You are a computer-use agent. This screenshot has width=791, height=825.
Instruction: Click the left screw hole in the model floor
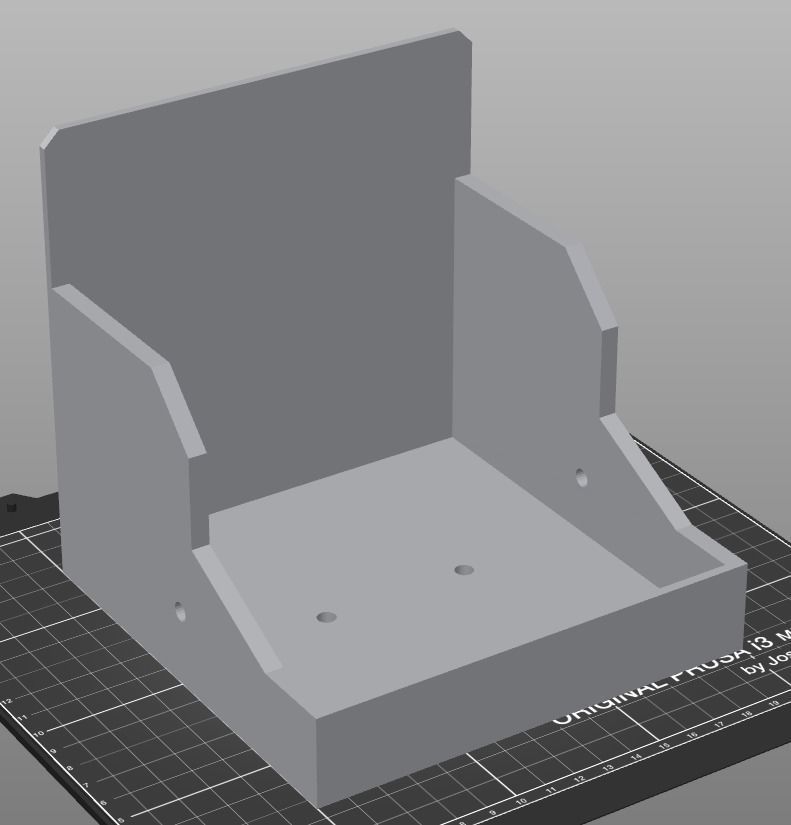pyautogui.click(x=326, y=617)
